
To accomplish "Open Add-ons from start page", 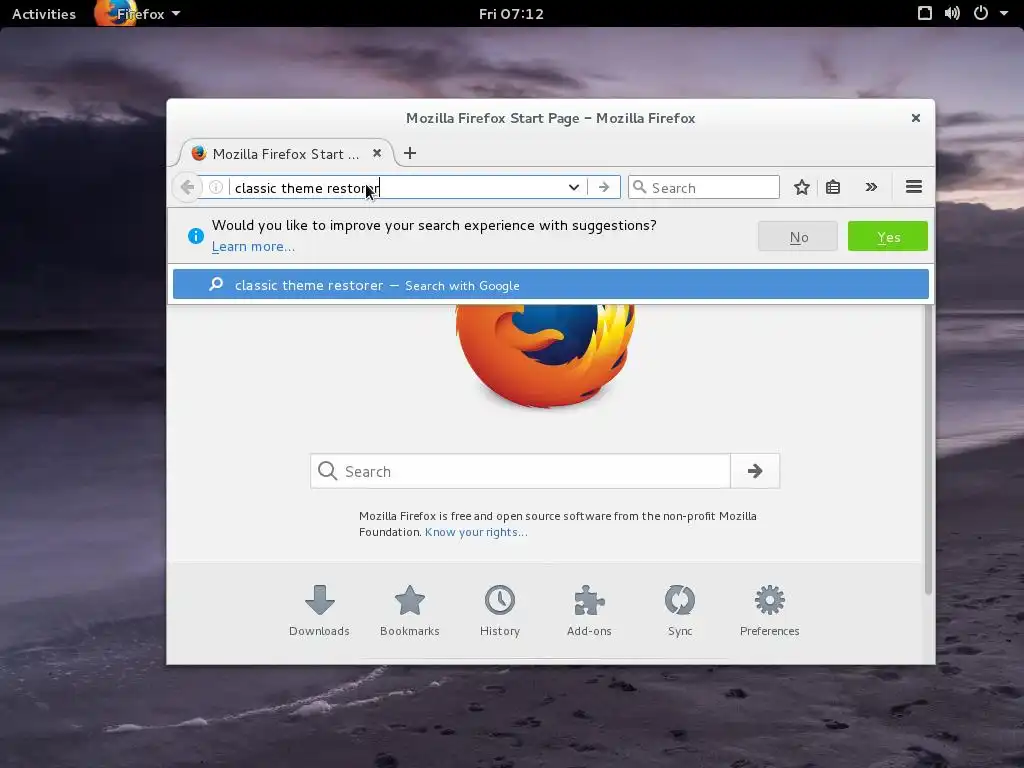I will (589, 611).
